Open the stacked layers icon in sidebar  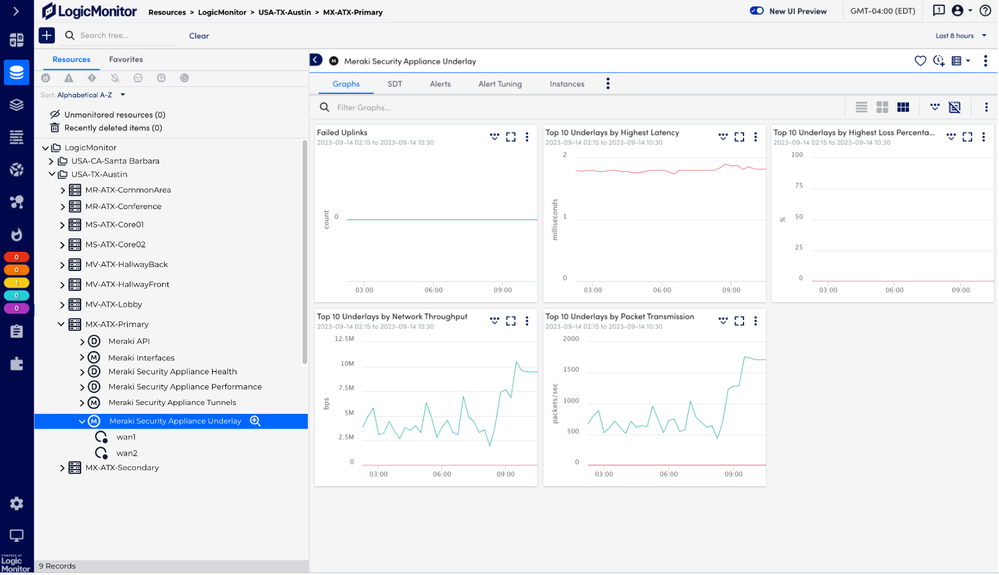(x=17, y=104)
